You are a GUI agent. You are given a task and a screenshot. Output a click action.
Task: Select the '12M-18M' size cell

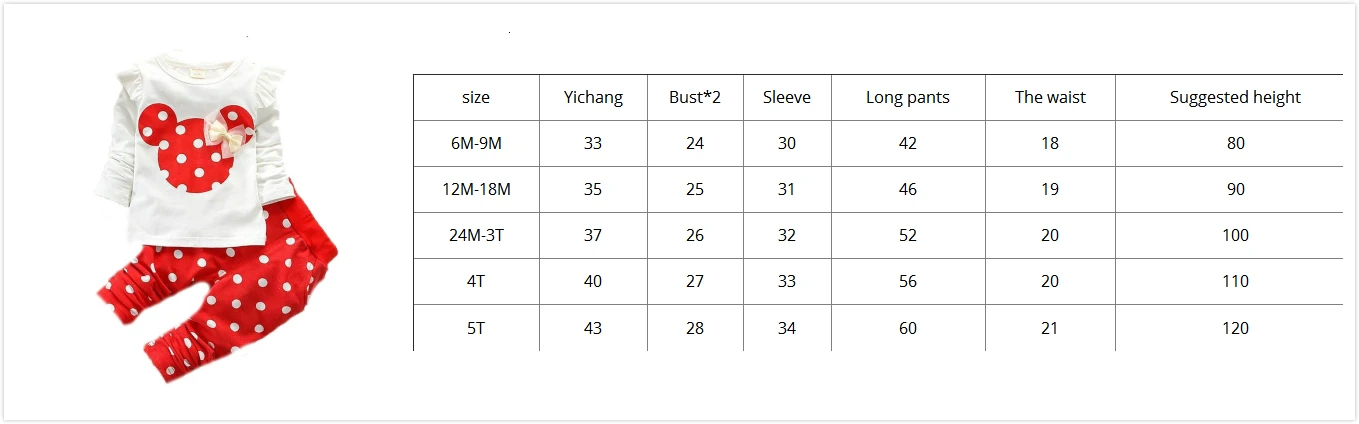(x=476, y=189)
